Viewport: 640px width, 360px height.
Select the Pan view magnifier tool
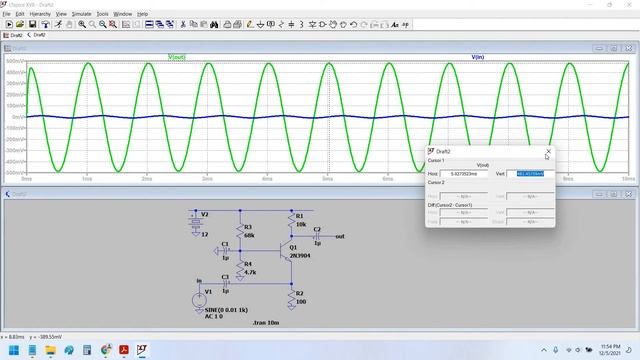point(93,24)
